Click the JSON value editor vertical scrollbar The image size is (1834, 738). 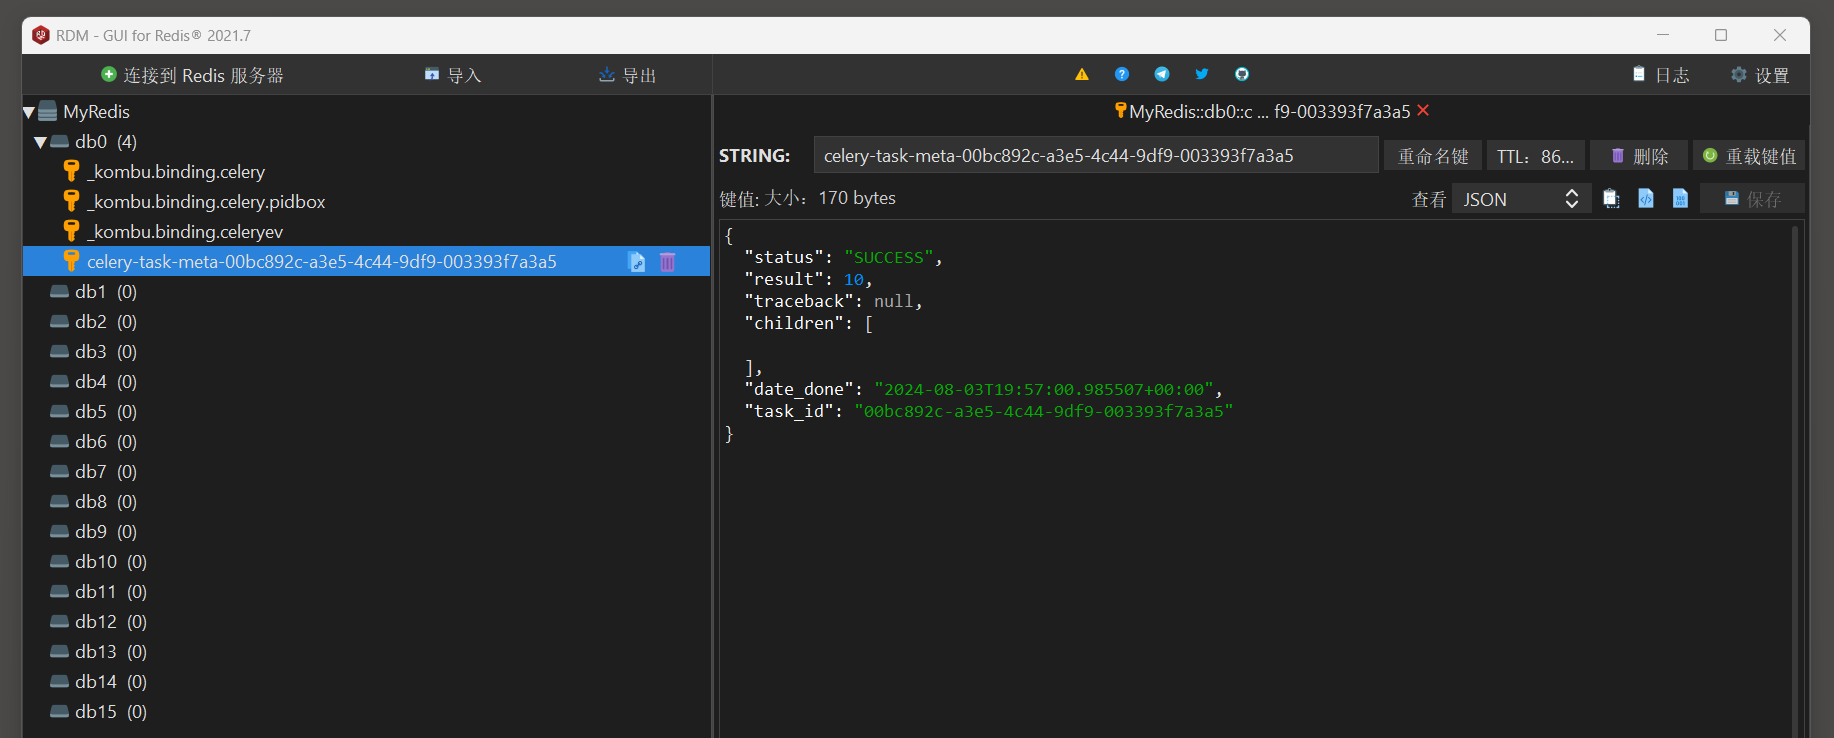tap(1795, 480)
